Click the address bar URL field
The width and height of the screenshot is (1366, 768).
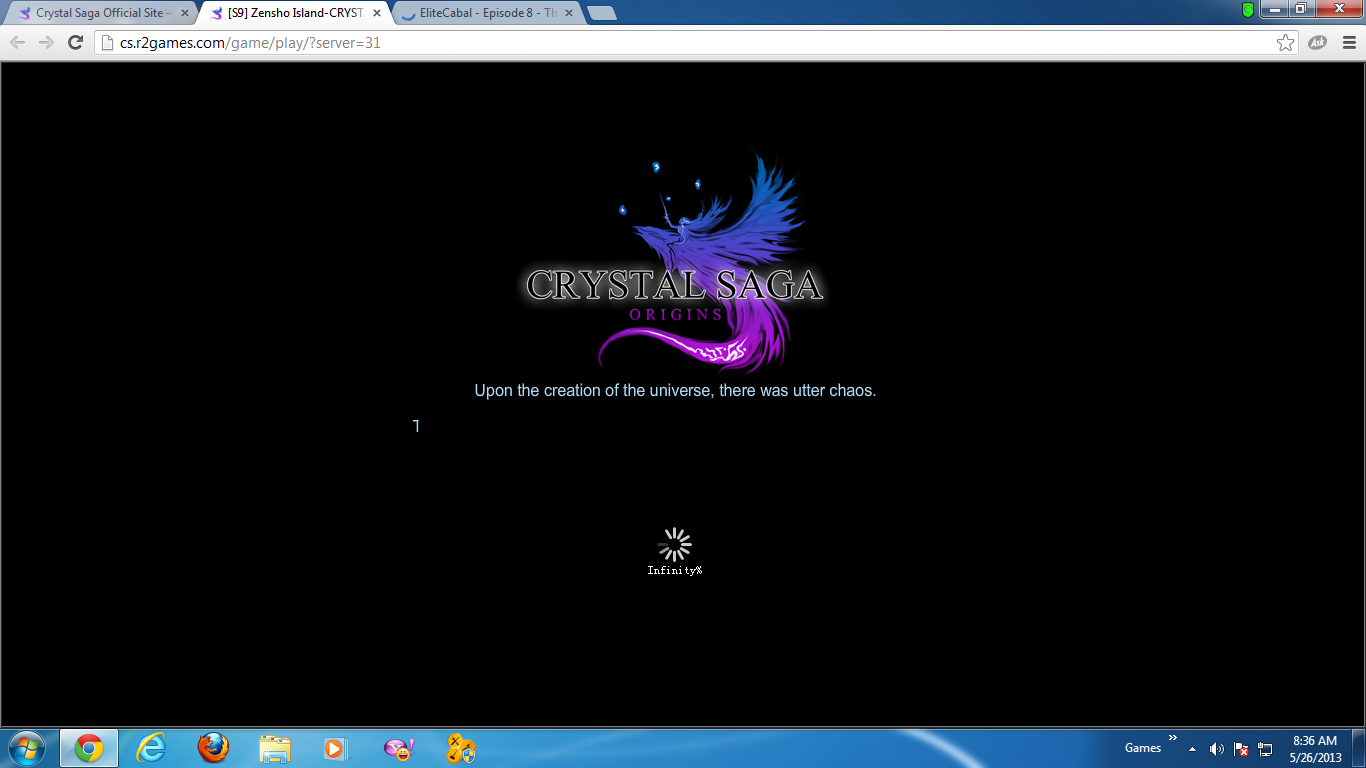680,43
